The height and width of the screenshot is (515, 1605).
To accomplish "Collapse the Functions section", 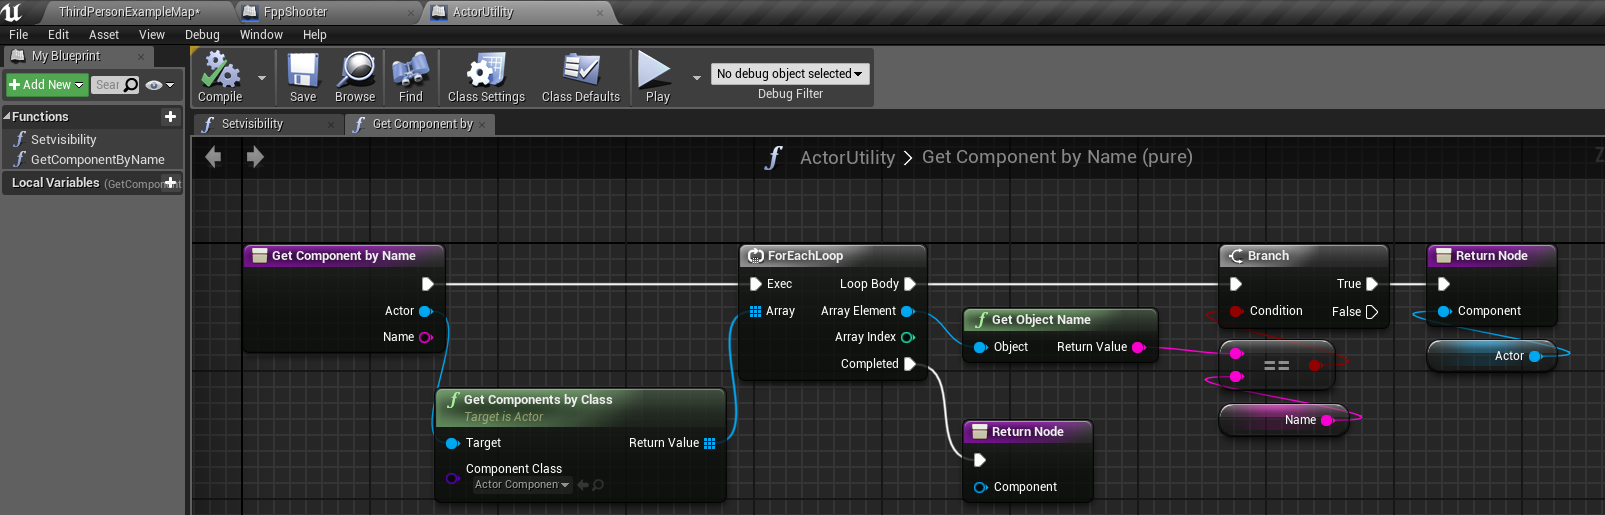I will coord(7,117).
